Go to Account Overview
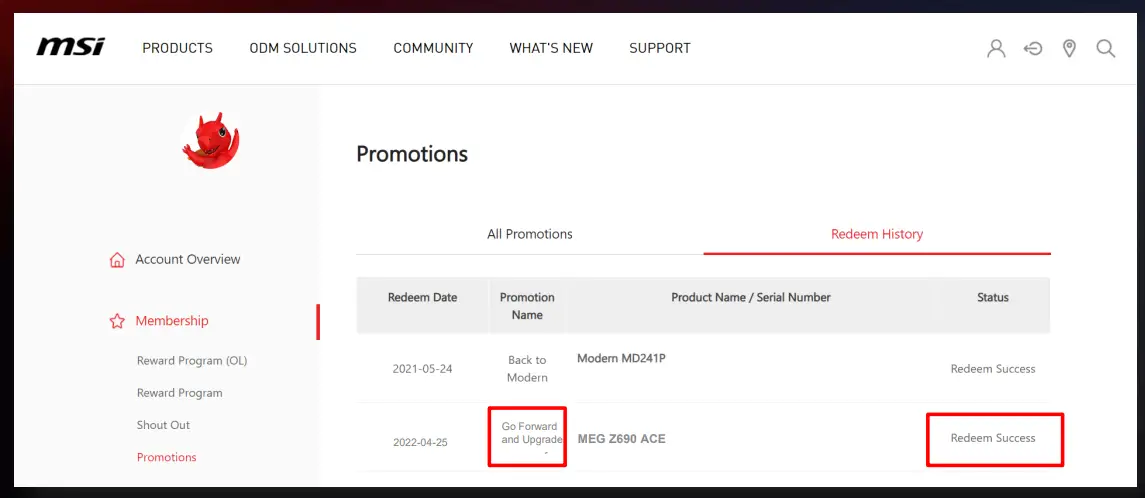Image resolution: width=1145 pixels, height=498 pixels. (188, 260)
